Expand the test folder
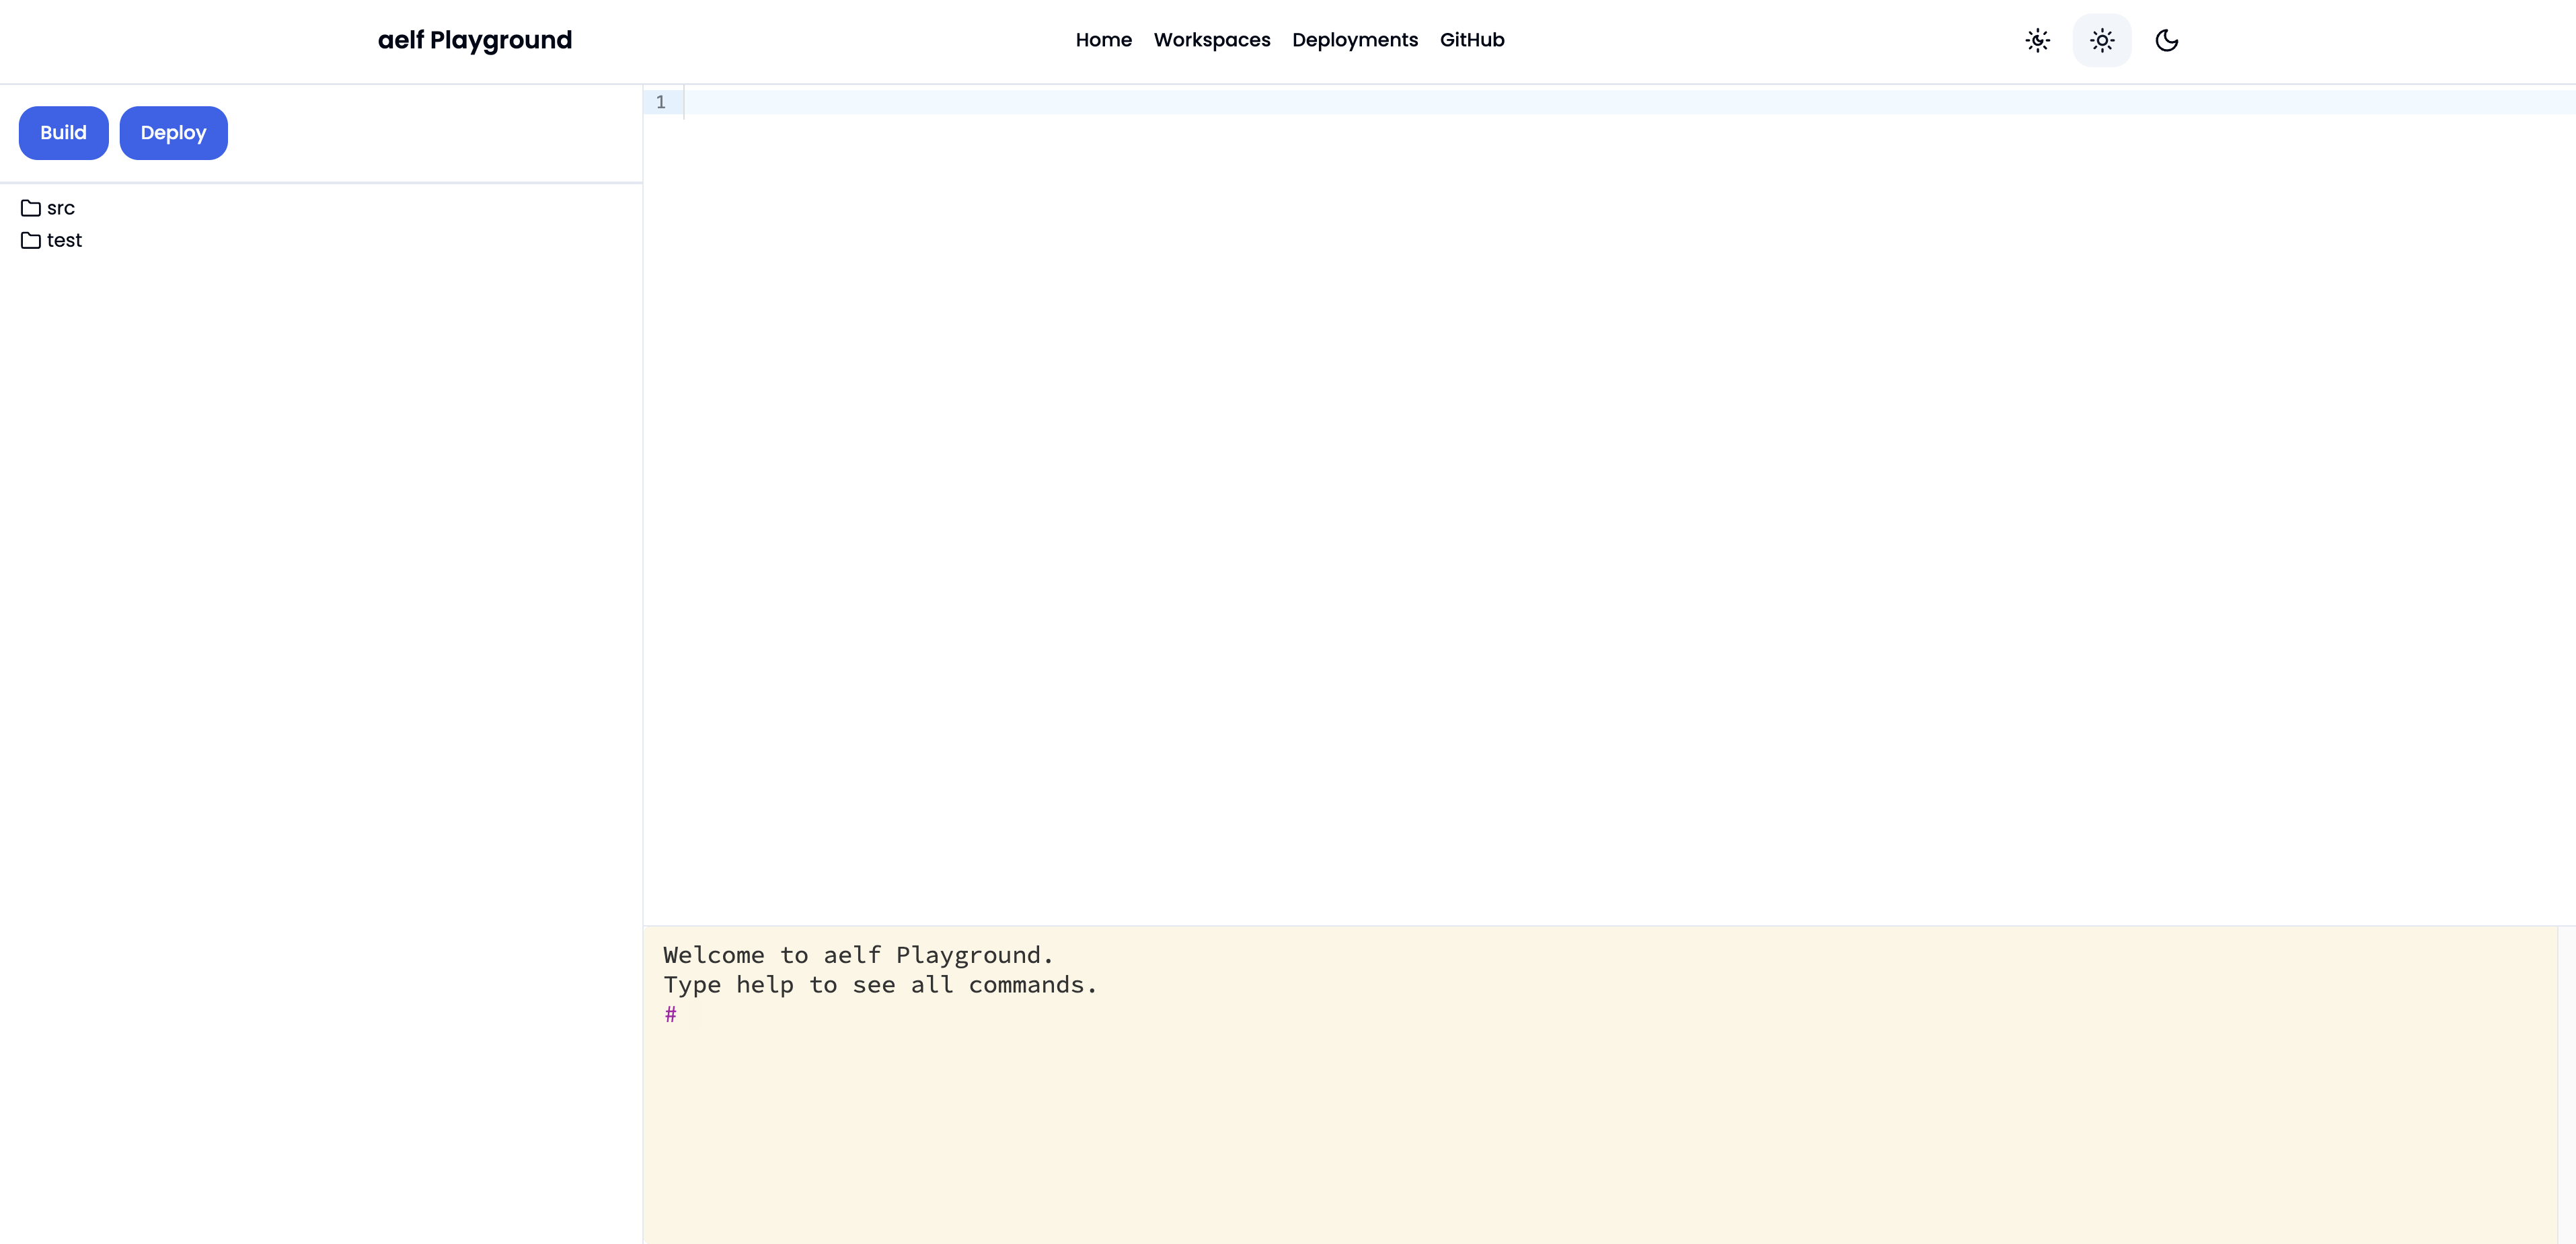Screen dimensions: 2576x1244 pyautogui.click(x=51, y=240)
